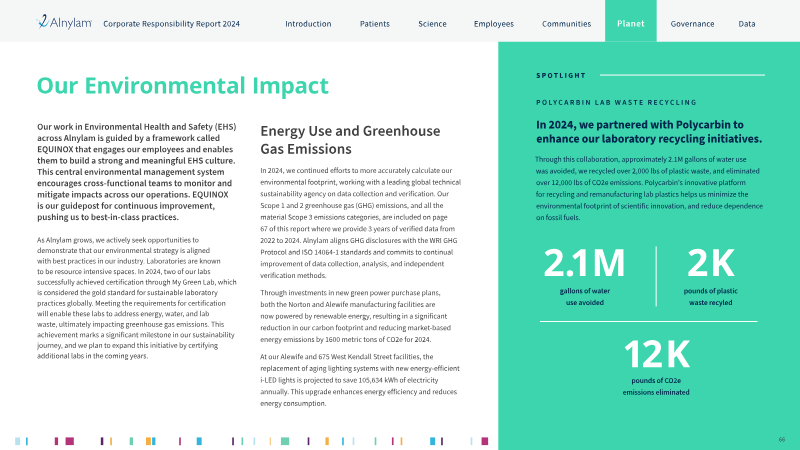Navigate to the Governance tab
Image resolution: width=800 pixels, height=450 pixels.
692,23
